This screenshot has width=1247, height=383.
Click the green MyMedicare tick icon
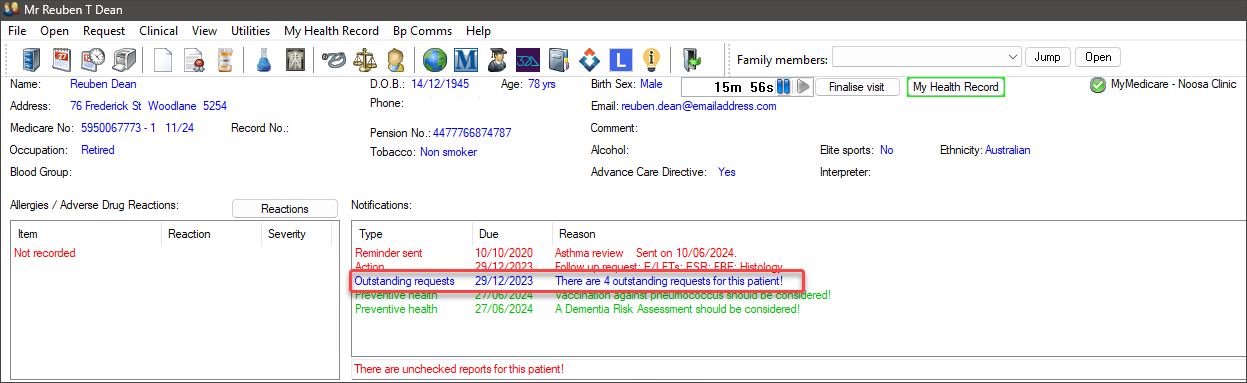tap(1098, 85)
